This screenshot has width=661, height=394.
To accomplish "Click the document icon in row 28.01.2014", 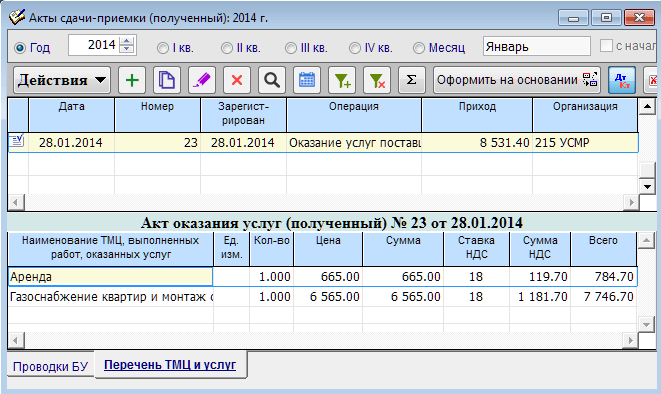I will [x=17, y=141].
